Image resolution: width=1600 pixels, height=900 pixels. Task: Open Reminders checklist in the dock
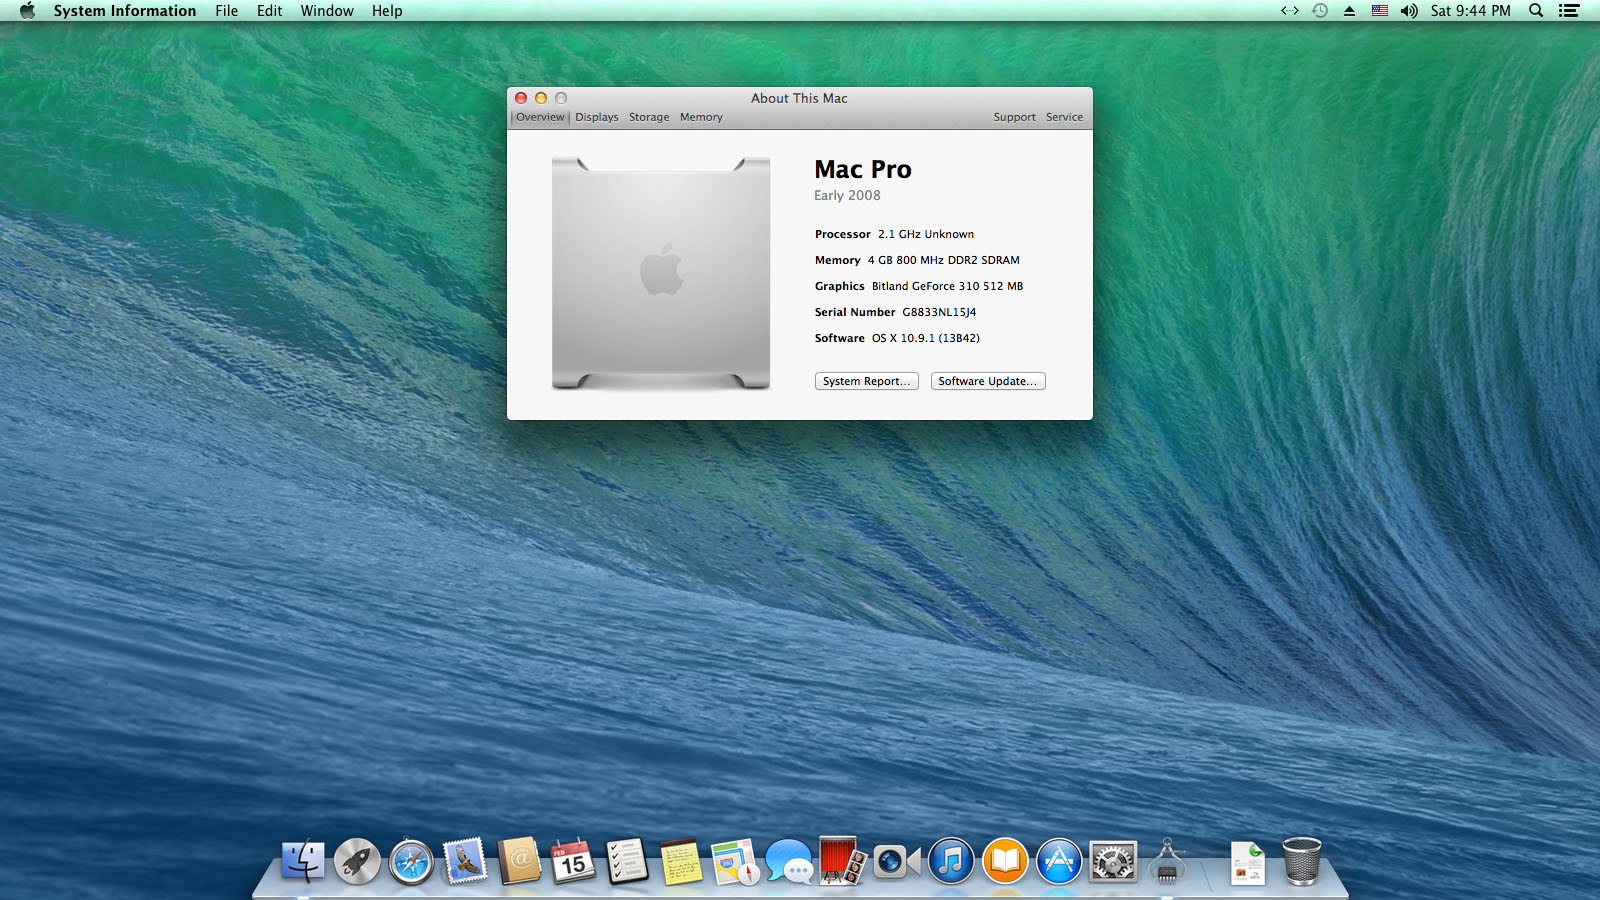coord(627,861)
